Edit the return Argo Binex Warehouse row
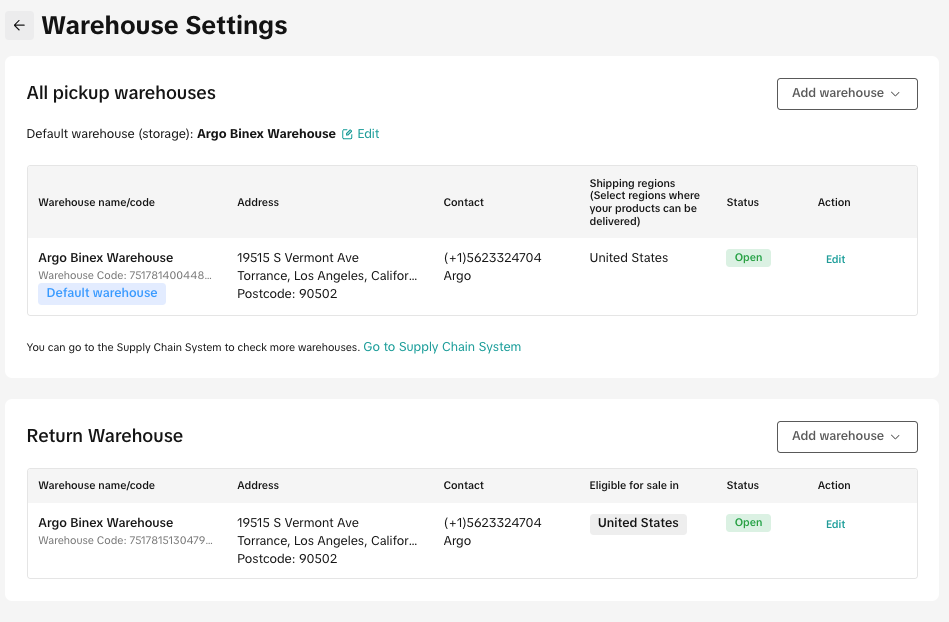 835,524
